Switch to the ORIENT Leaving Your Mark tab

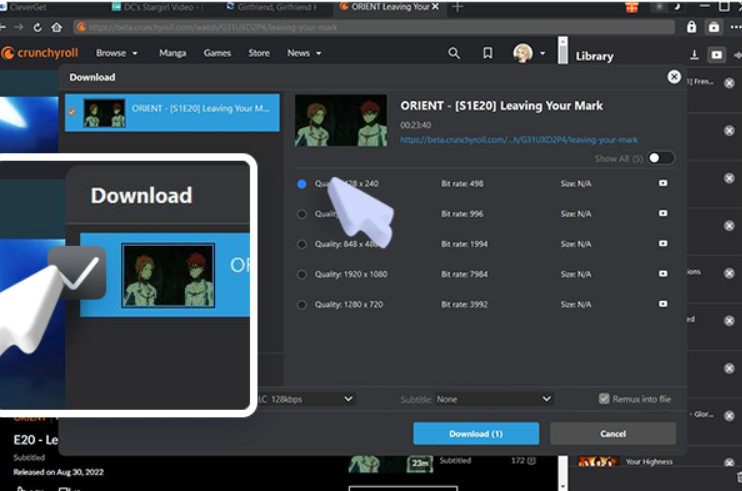pos(385,7)
